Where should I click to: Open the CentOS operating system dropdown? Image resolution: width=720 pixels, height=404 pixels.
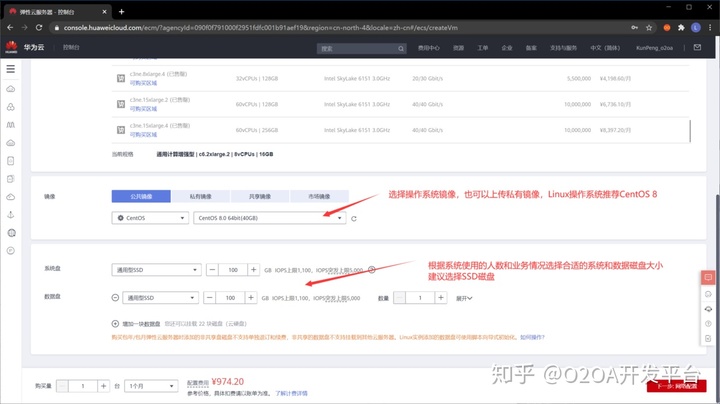tap(150, 218)
